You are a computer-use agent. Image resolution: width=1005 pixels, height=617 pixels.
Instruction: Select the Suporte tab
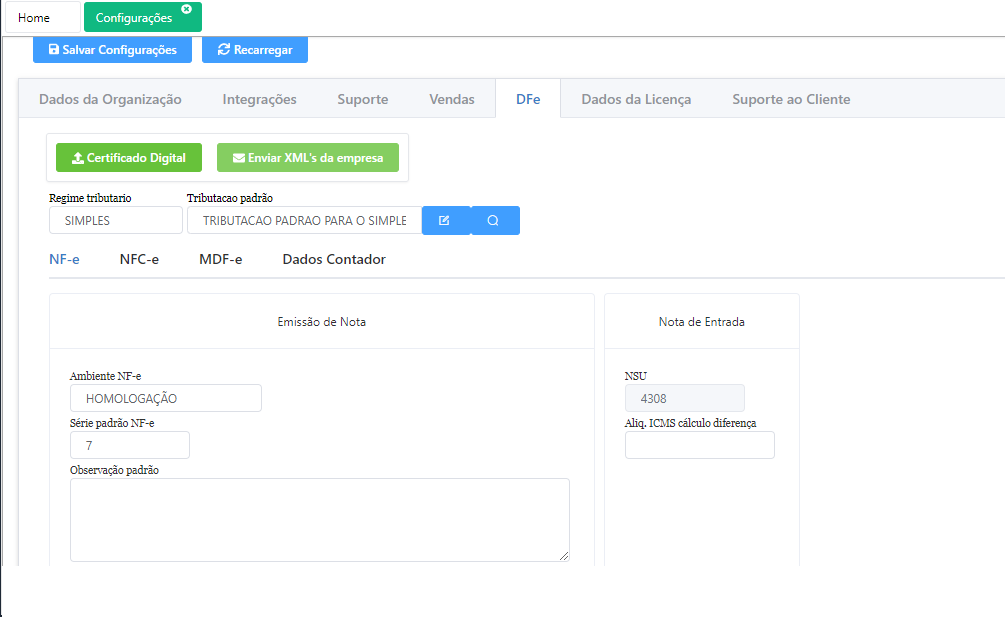(x=362, y=99)
